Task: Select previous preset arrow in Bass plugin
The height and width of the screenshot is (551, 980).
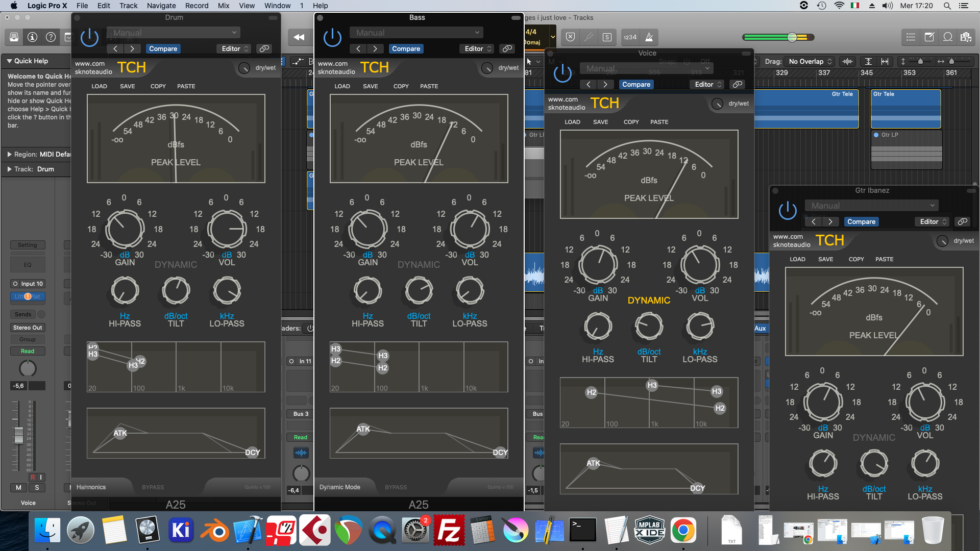Action: [358, 49]
